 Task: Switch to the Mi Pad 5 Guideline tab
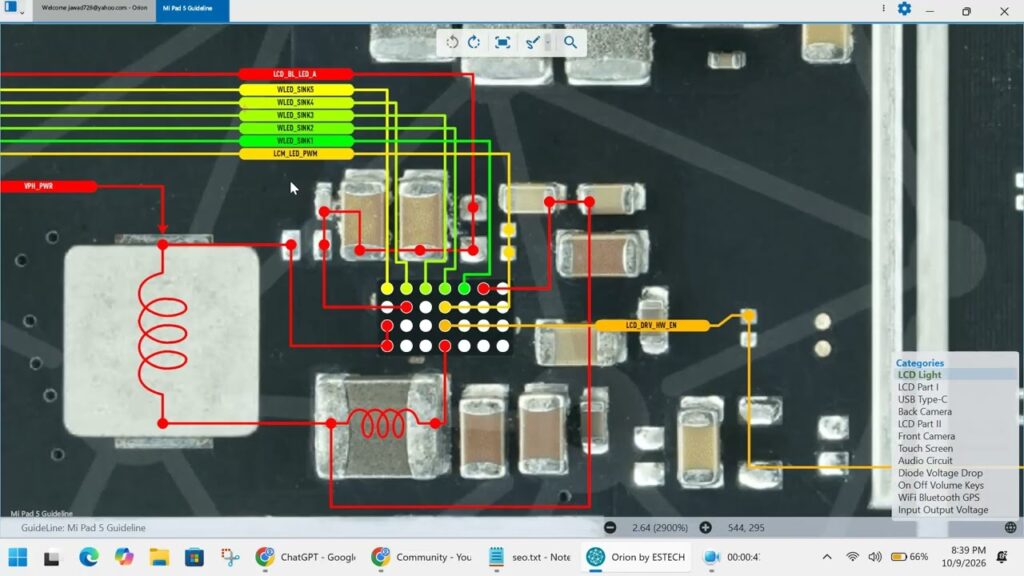[192, 10]
